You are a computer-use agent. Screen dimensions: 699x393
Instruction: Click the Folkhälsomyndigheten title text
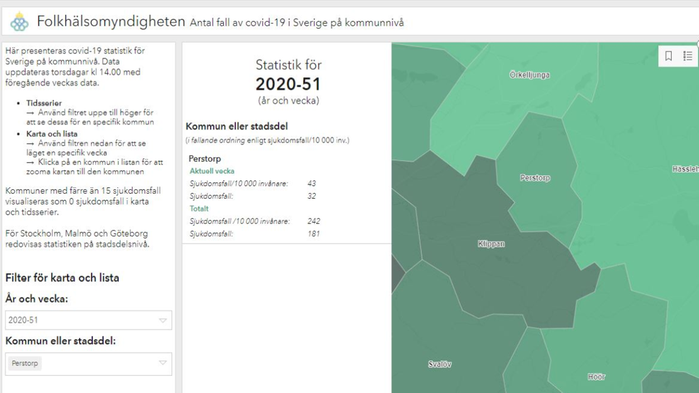(111, 21)
